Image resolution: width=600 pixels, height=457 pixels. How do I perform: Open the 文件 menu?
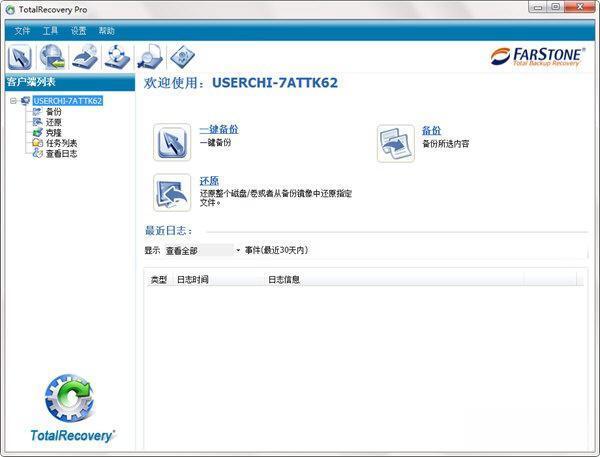click(x=22, y=31)
